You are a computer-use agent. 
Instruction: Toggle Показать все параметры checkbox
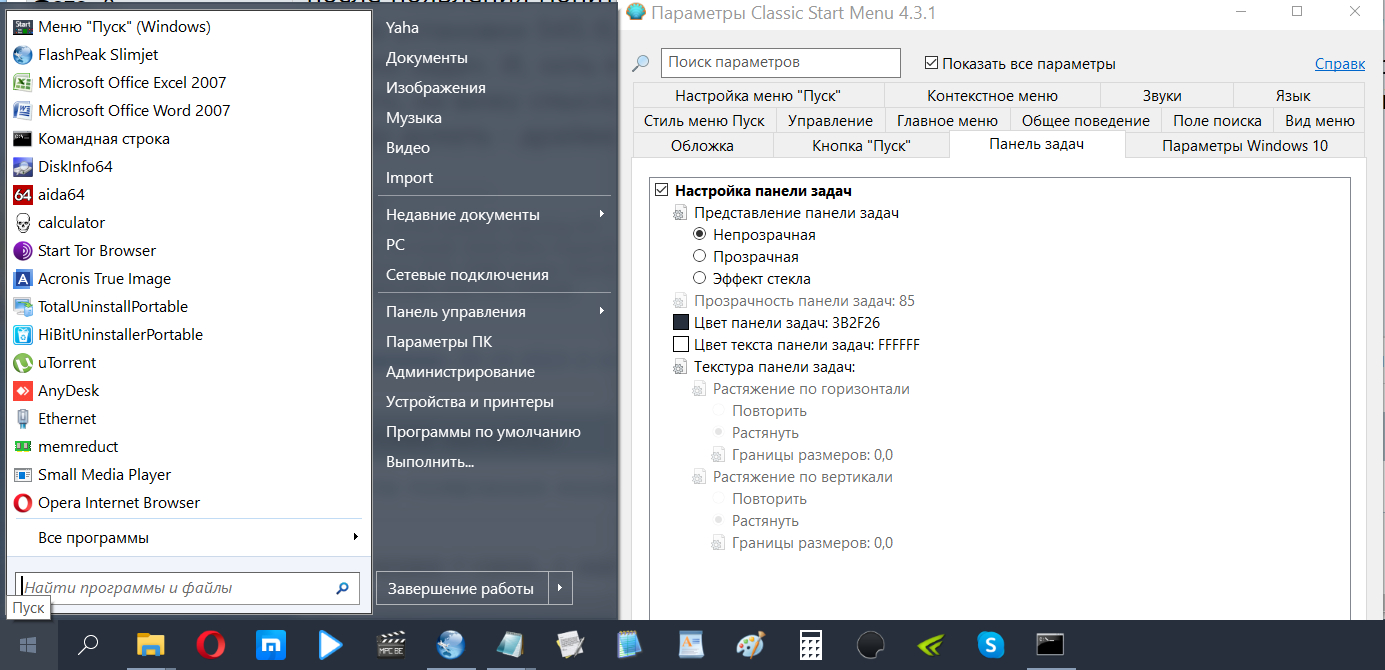pyautogui.click(x=932, y=63)
